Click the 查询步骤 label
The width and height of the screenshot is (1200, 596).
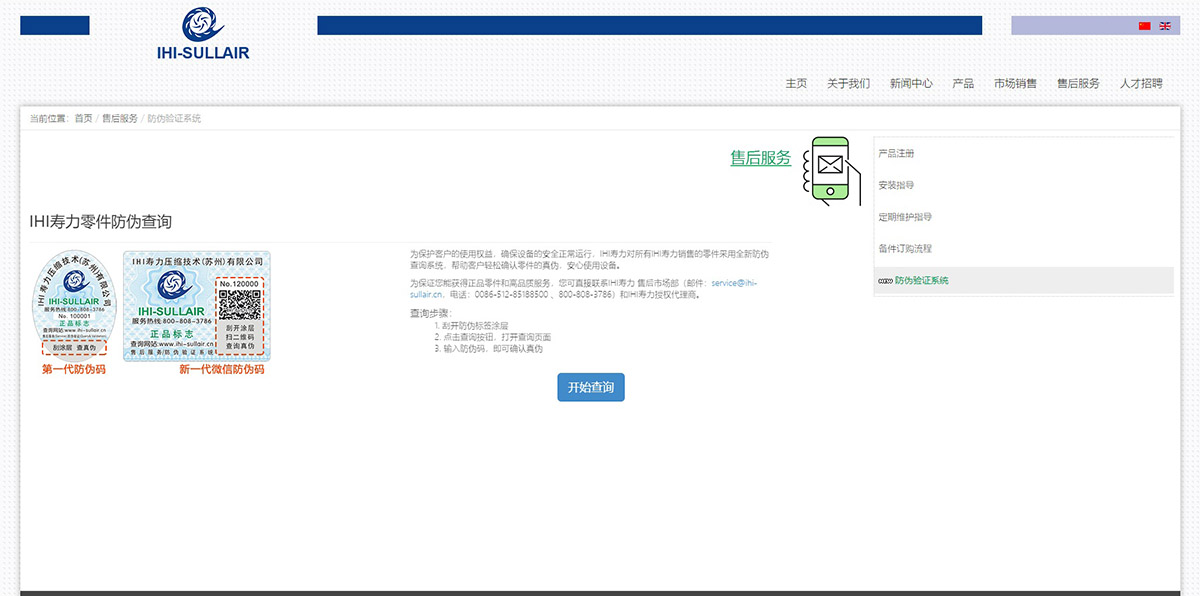431,314
